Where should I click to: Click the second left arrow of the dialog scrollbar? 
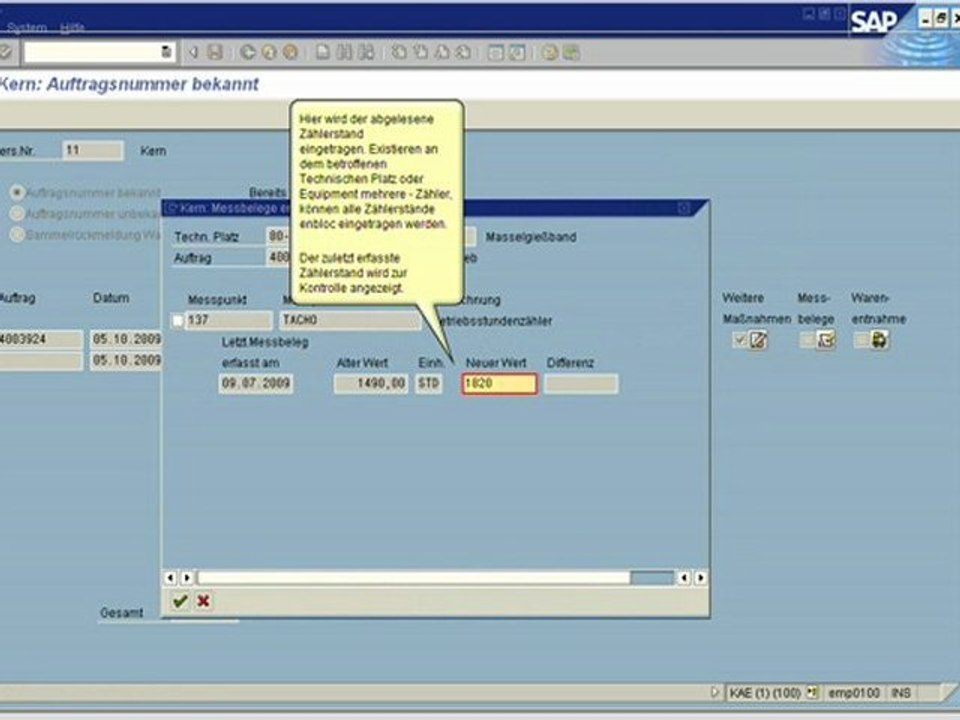[187, 577]
